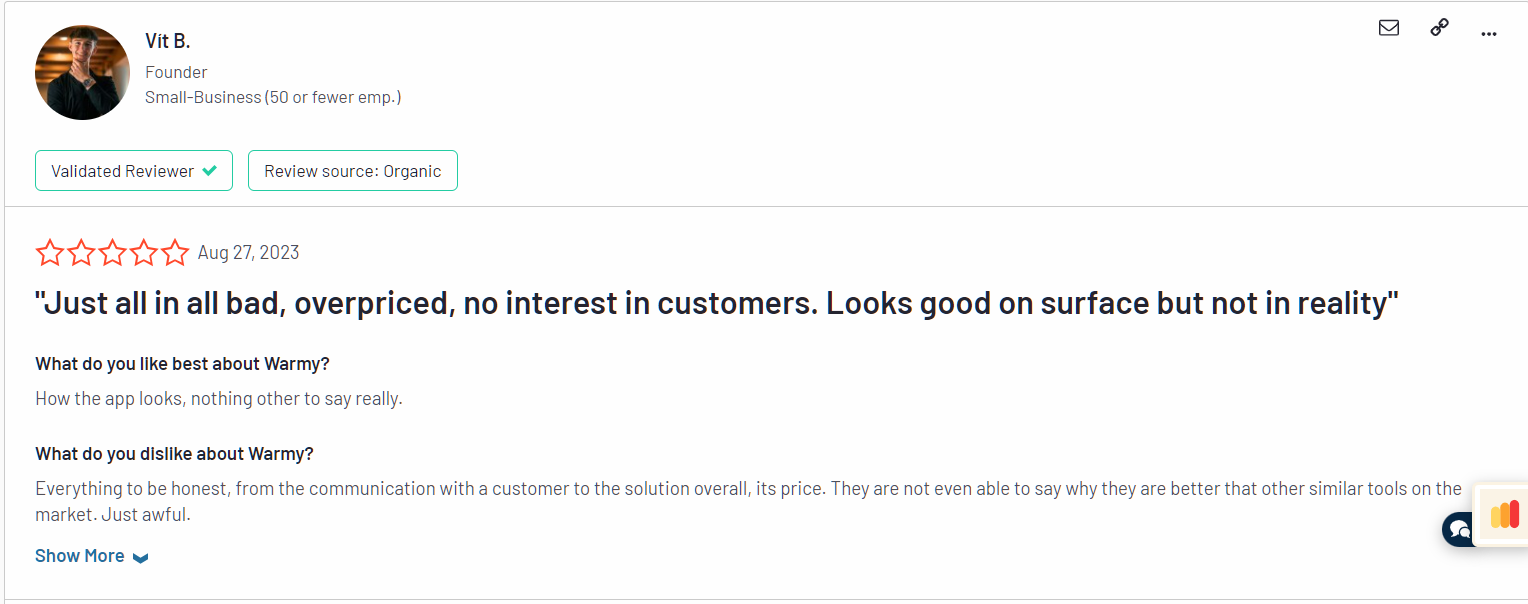Screen dimensions: 1528x604
Task: Click the review date Aug 27, 2023
Action: (x=248, y=253)
